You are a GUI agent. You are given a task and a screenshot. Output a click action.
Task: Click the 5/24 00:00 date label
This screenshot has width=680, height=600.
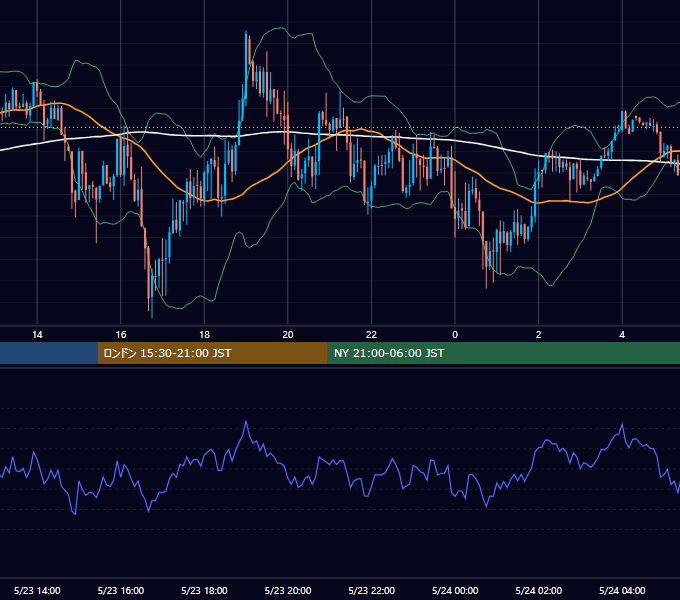455,590
